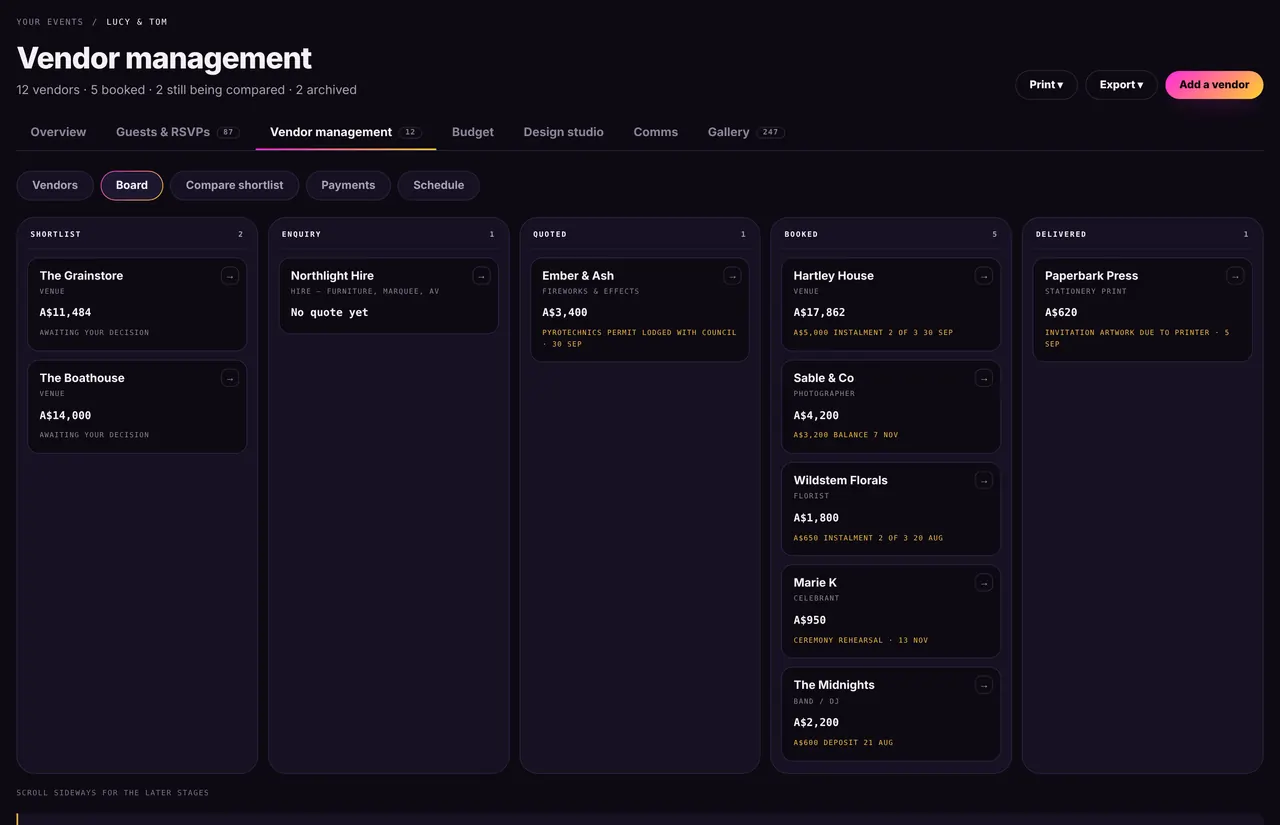Click the A$600 deposit 21 Aug note
Screen dimensions: 1280x825
(844, 743)
